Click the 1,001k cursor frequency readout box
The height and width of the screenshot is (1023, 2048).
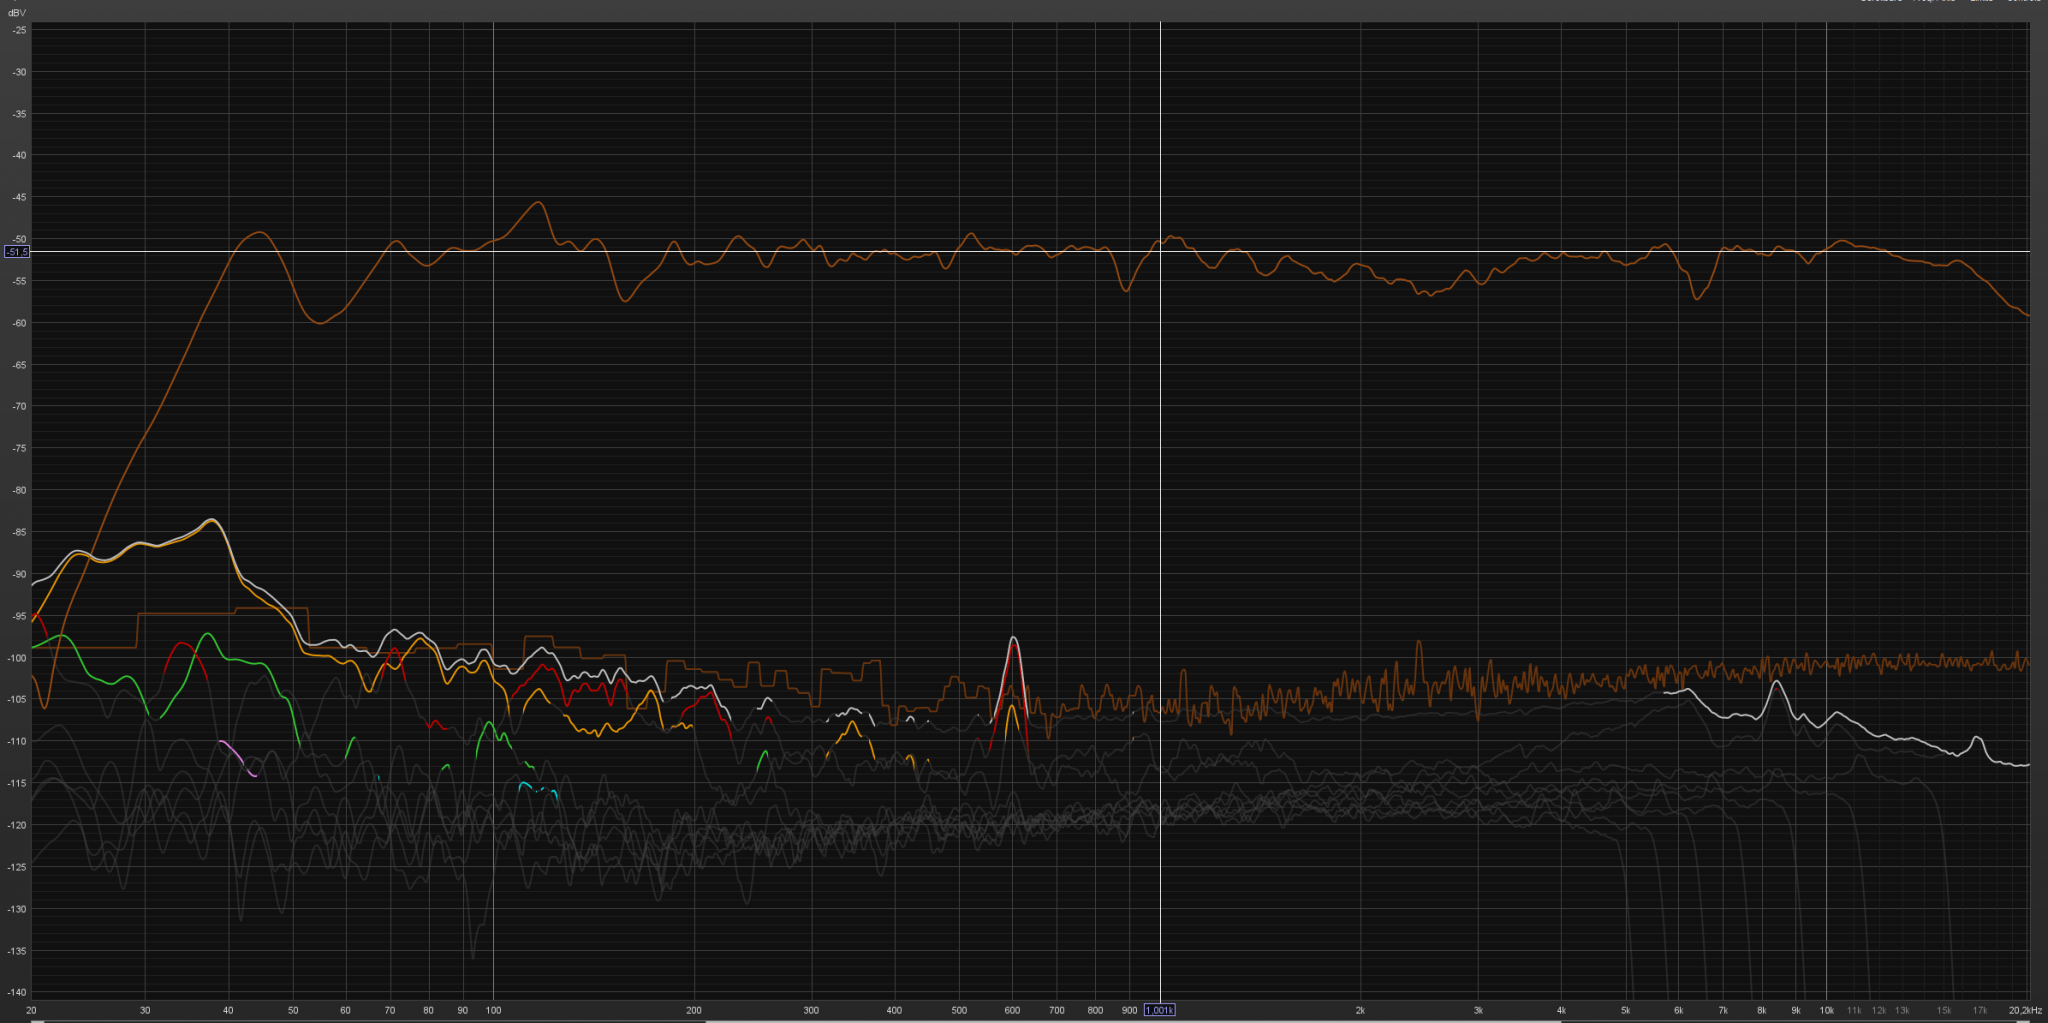click(x=1160, y=1010)
